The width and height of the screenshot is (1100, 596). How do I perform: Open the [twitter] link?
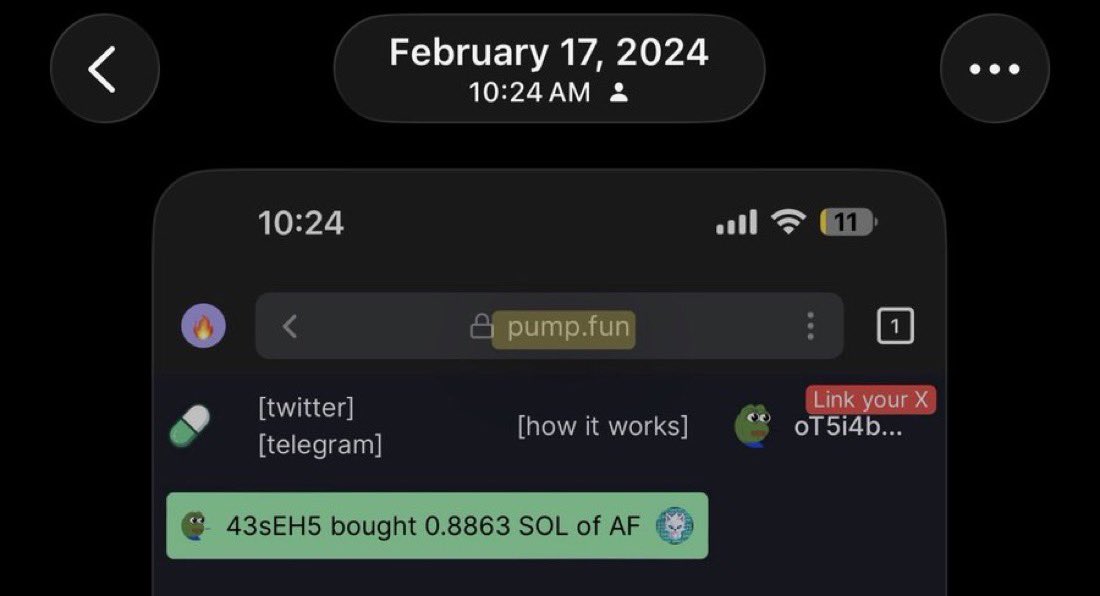[x=306, y=407]
